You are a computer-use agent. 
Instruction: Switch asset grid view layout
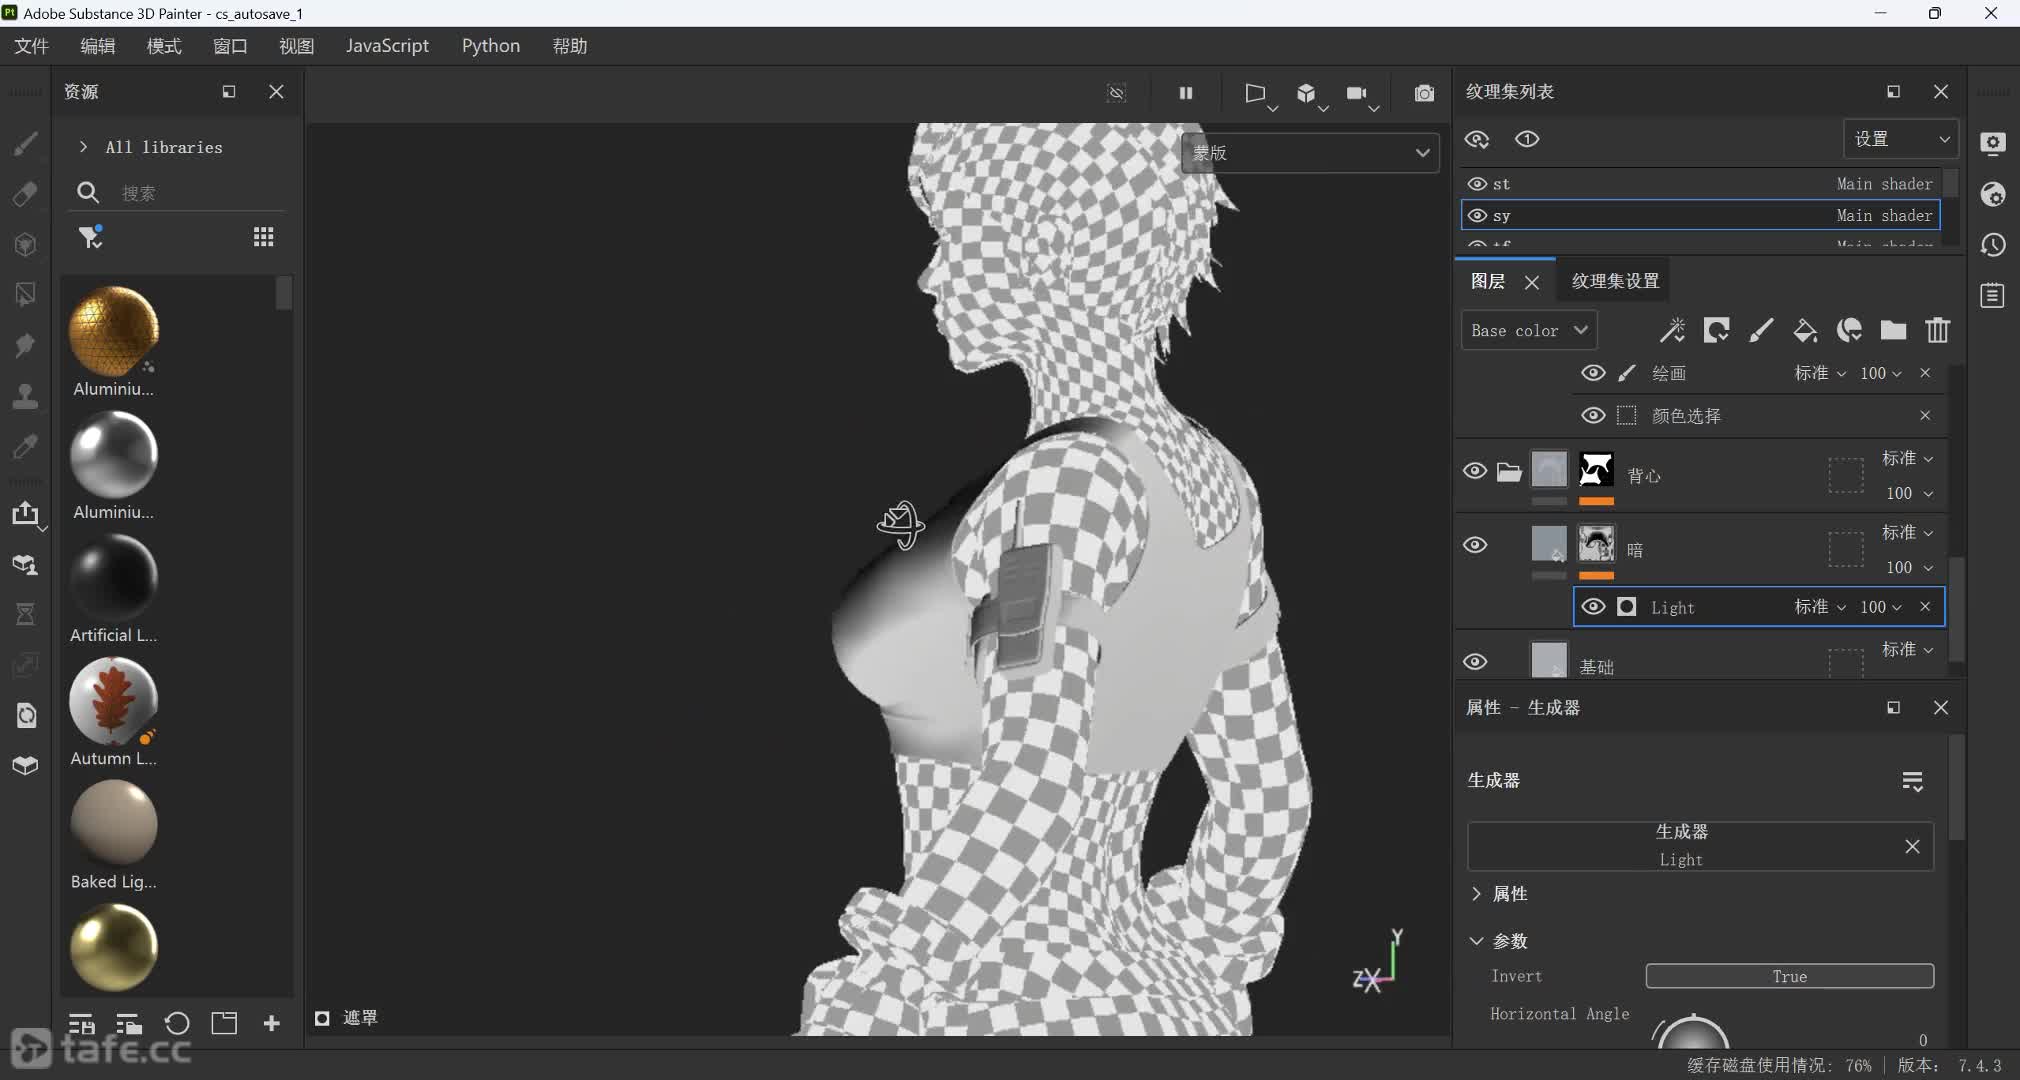point(263,237)
